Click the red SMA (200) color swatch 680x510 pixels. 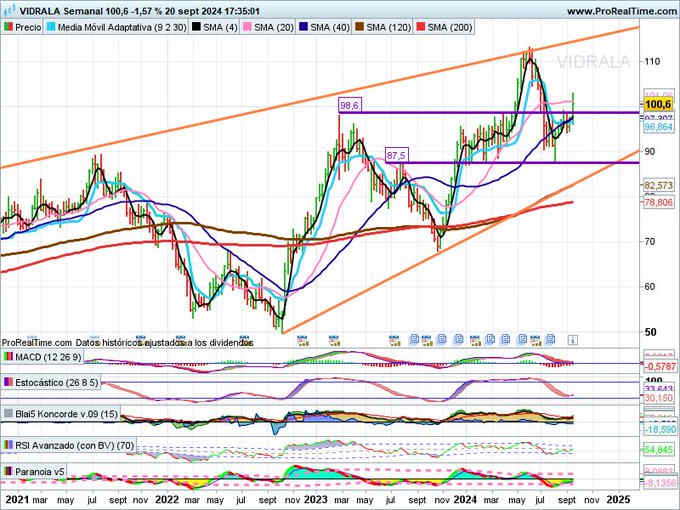pos(420,27)
